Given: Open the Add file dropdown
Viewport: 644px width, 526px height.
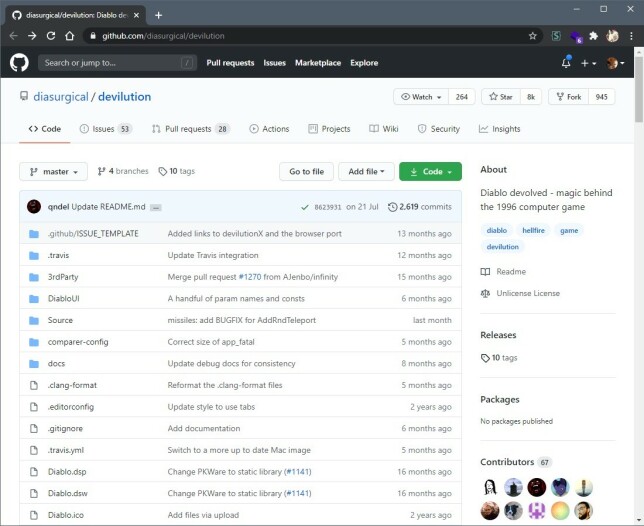Looking at the screenshot, I should click(x=366, y=172).
